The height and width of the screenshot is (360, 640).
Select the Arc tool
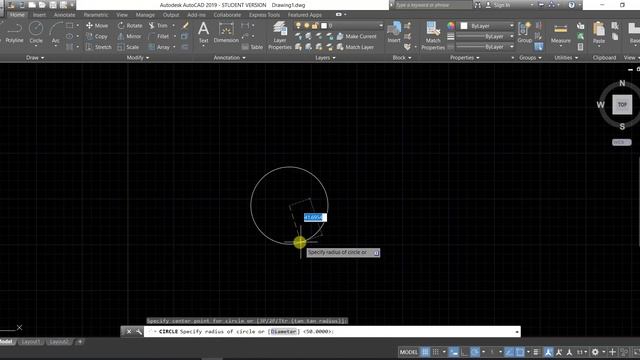coord(56,33)
